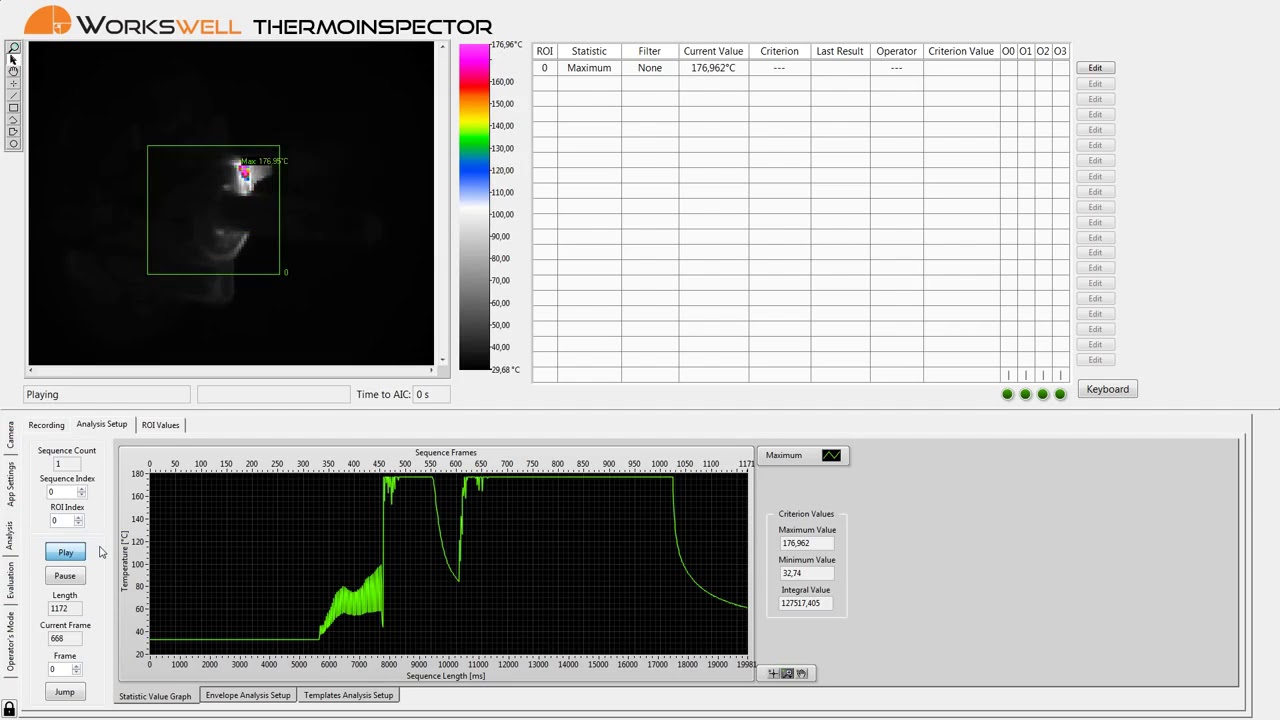Open the ROI Values tab
The height and width of the screenshot is (720, 1280).
coord(160,425)
